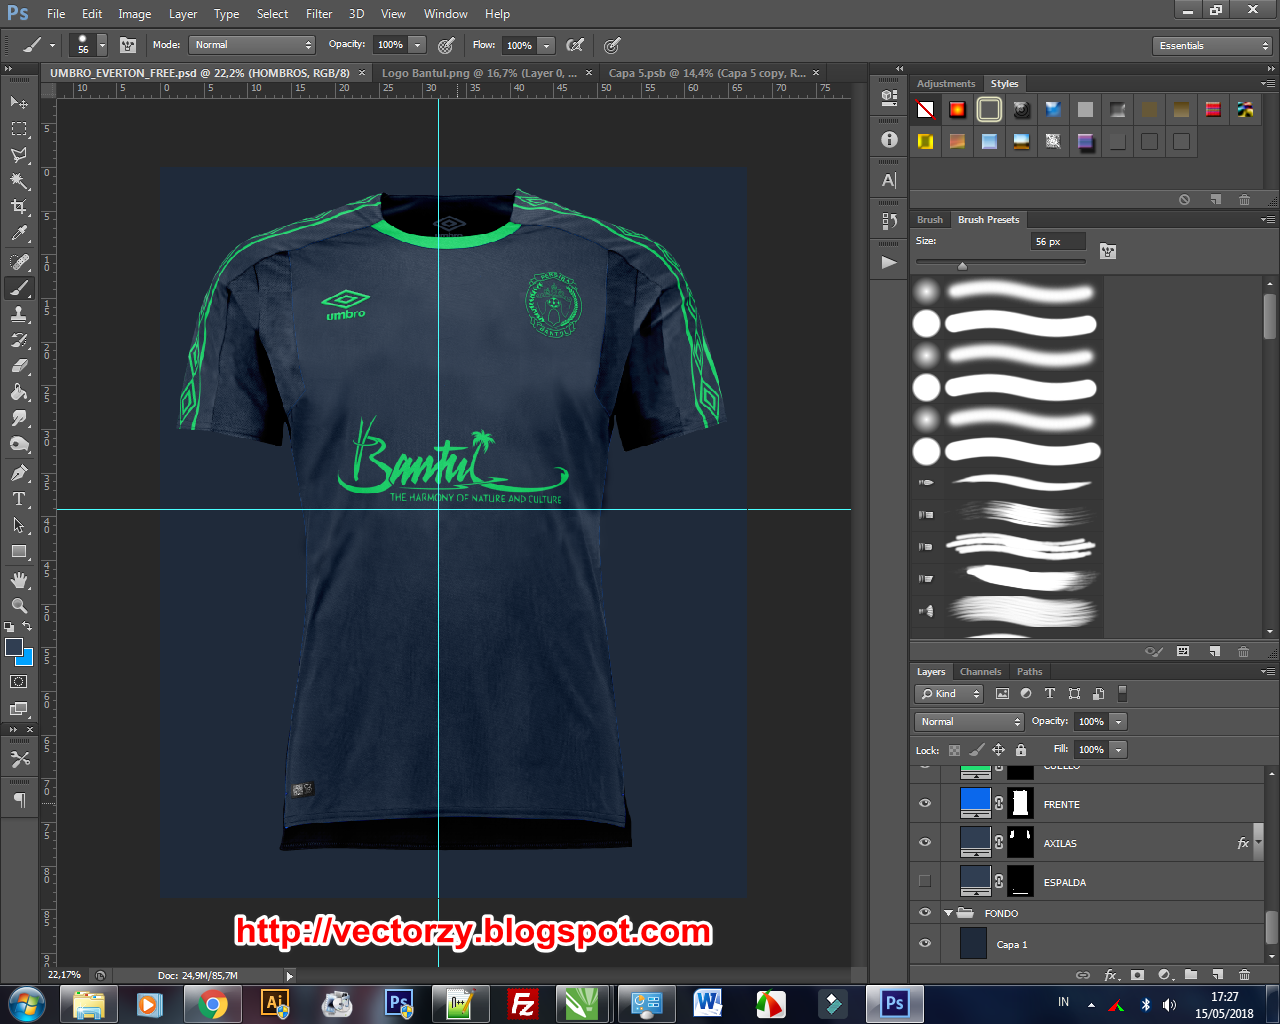Toggle layer filtering switch

[1122, 693]
